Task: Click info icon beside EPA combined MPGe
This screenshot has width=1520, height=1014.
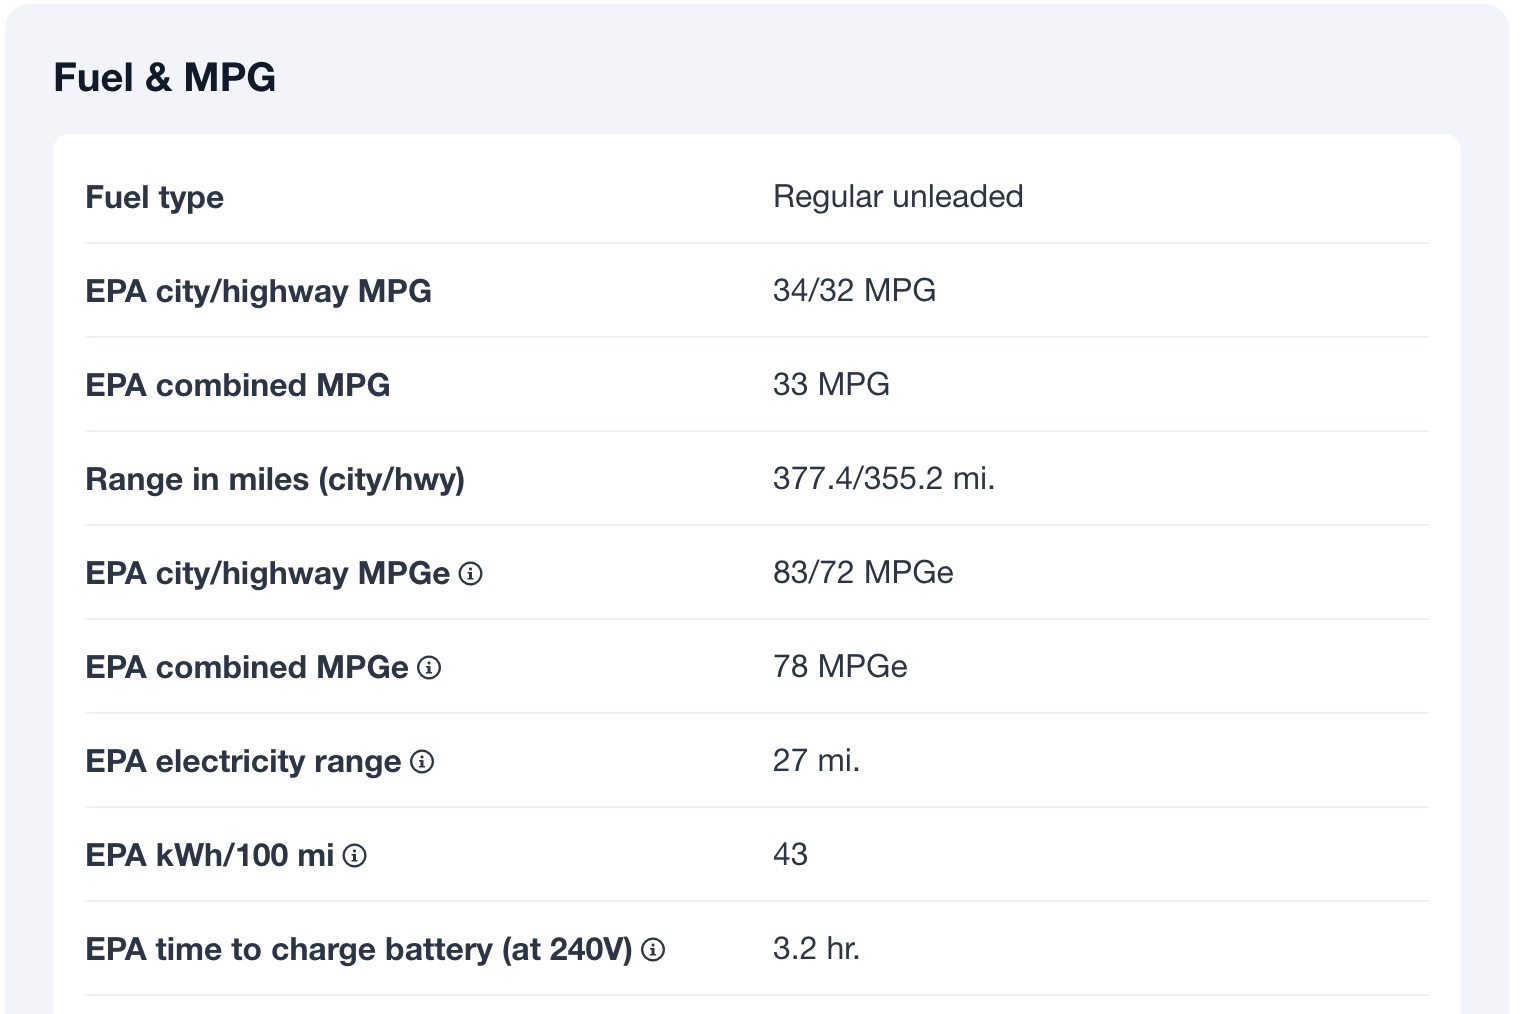Action: coord(429,668)
